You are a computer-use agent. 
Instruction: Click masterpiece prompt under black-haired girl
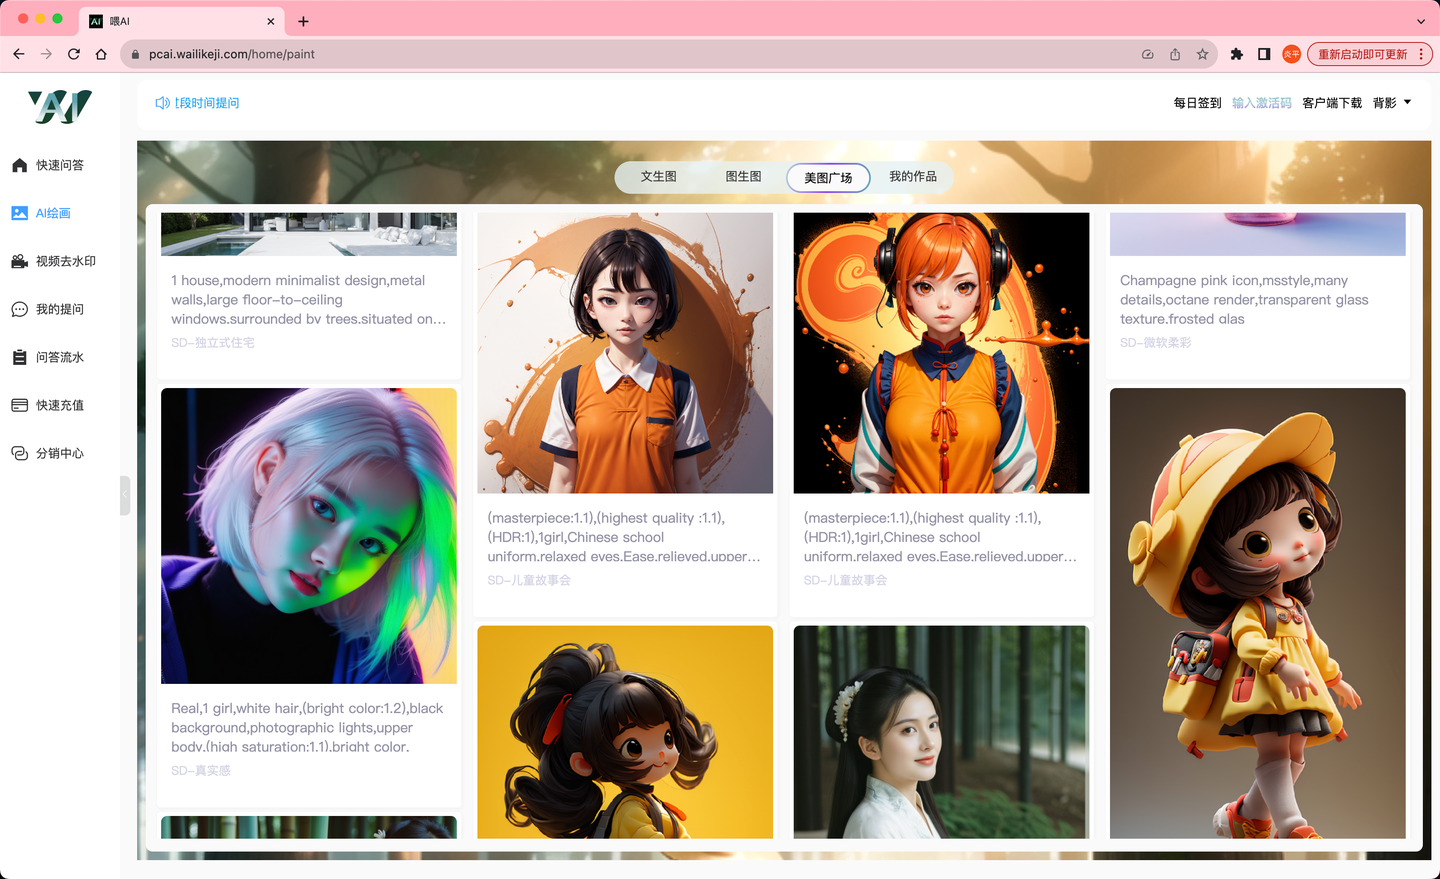[x=625, y=537]
